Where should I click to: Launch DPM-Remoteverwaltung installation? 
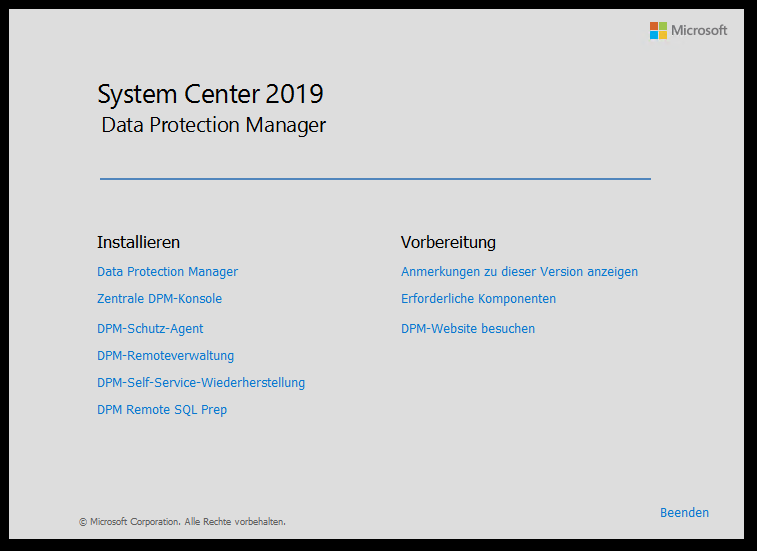point(165,356)
